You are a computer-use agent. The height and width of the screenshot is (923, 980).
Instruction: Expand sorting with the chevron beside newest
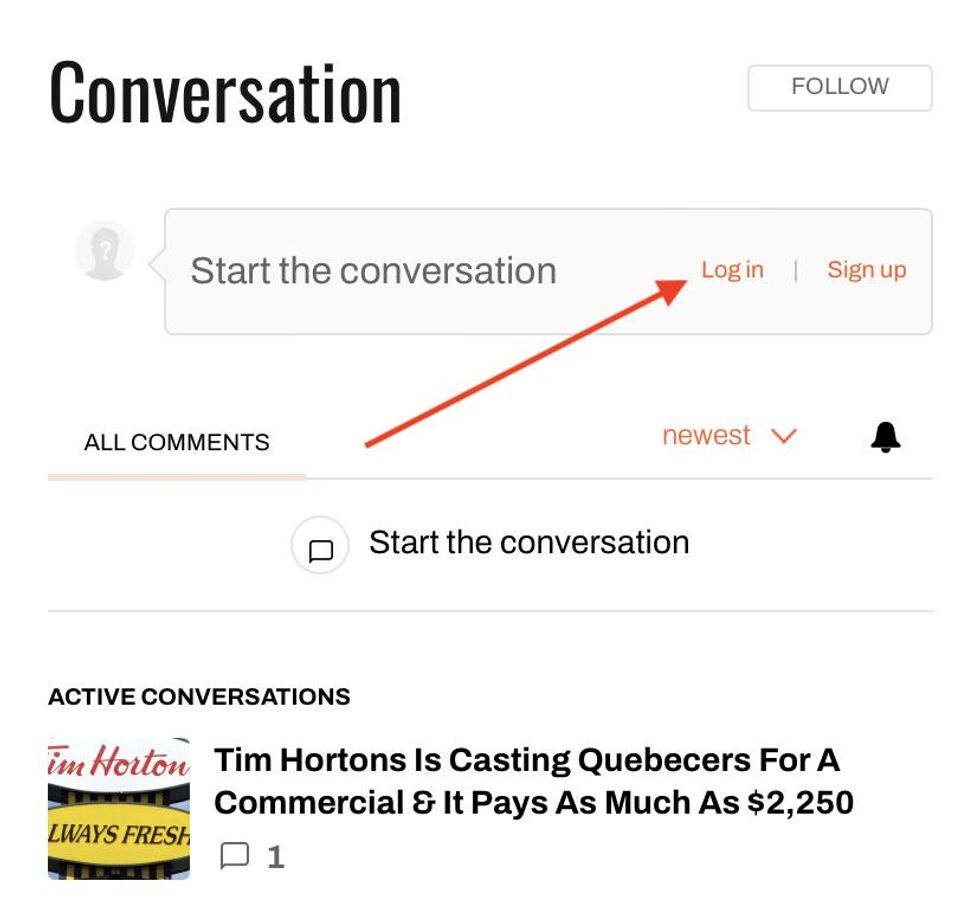[784, 437]
